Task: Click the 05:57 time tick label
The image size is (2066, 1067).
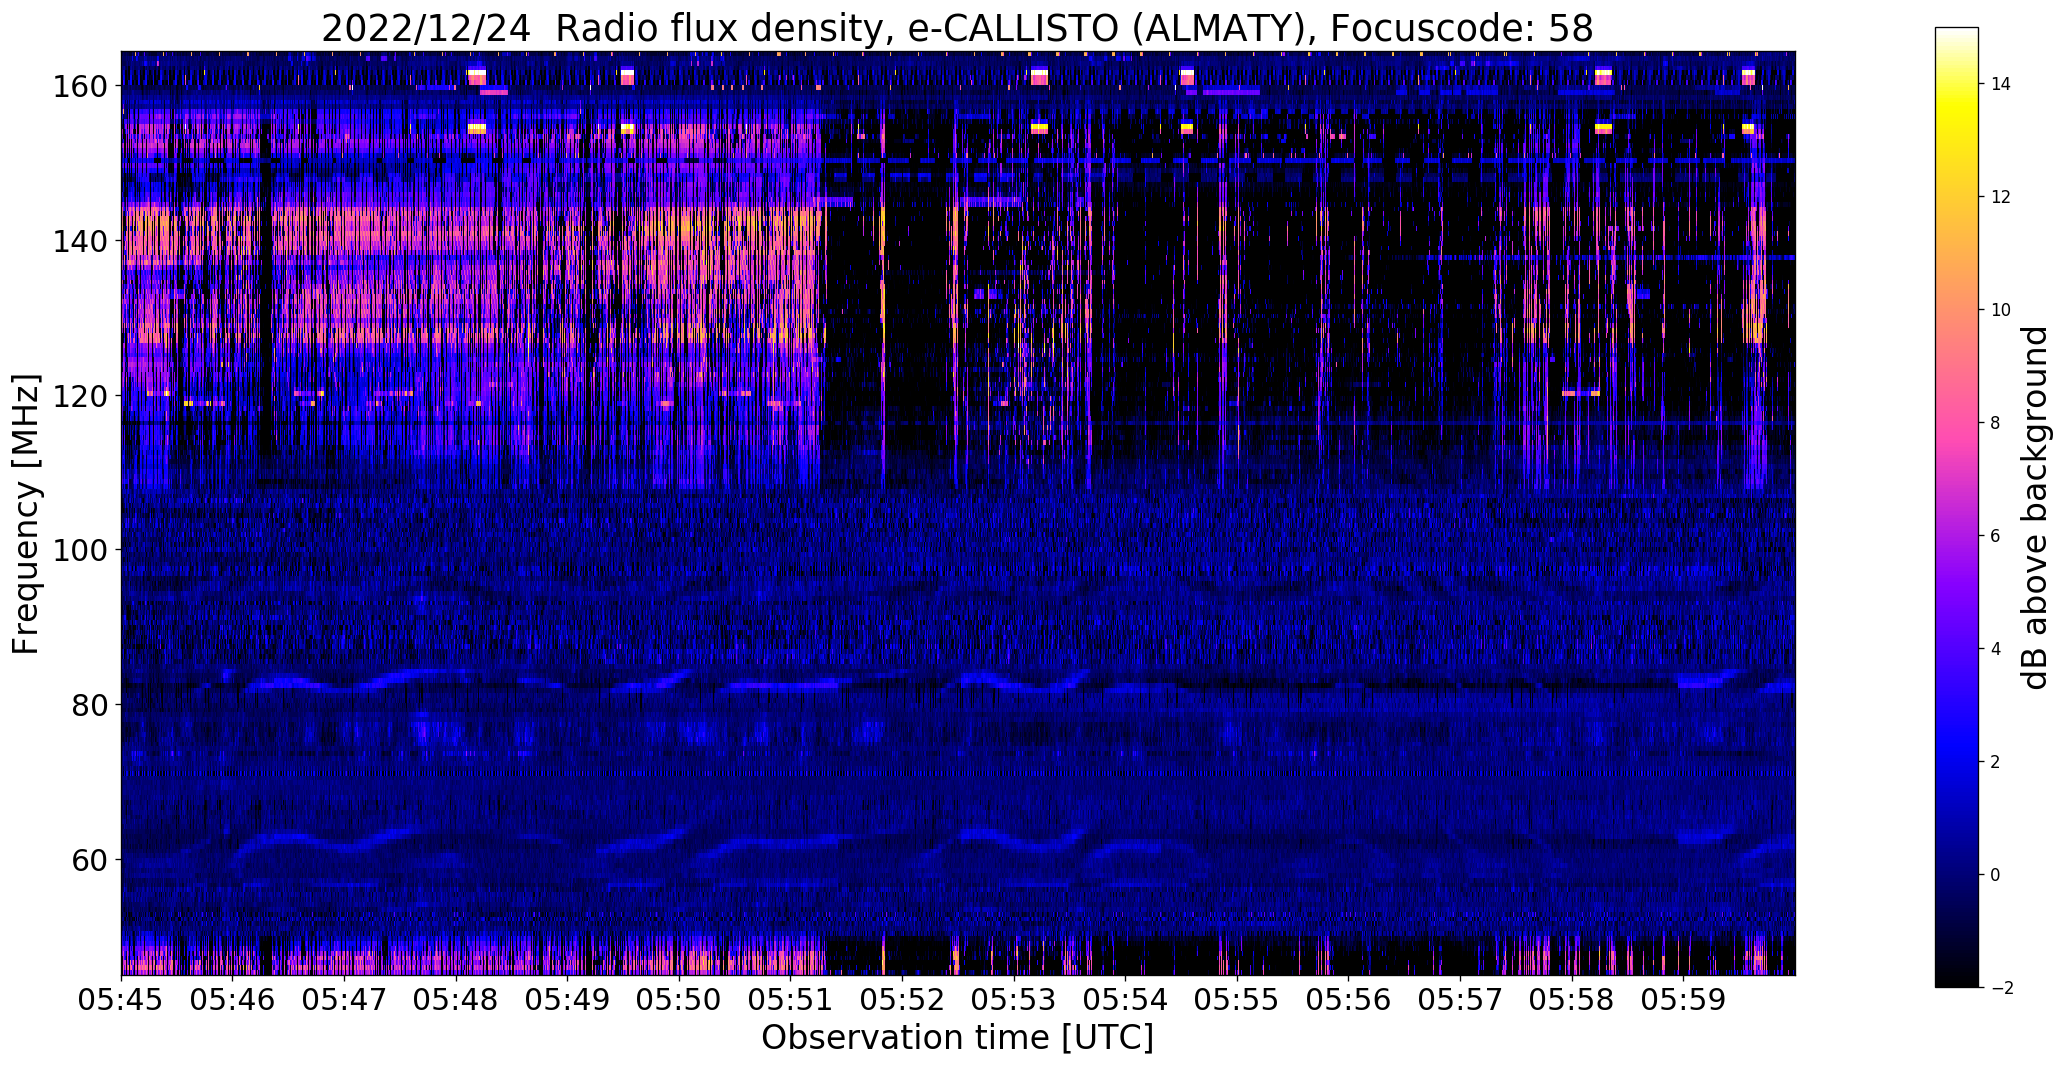Action: [x=1460, y=1000]
